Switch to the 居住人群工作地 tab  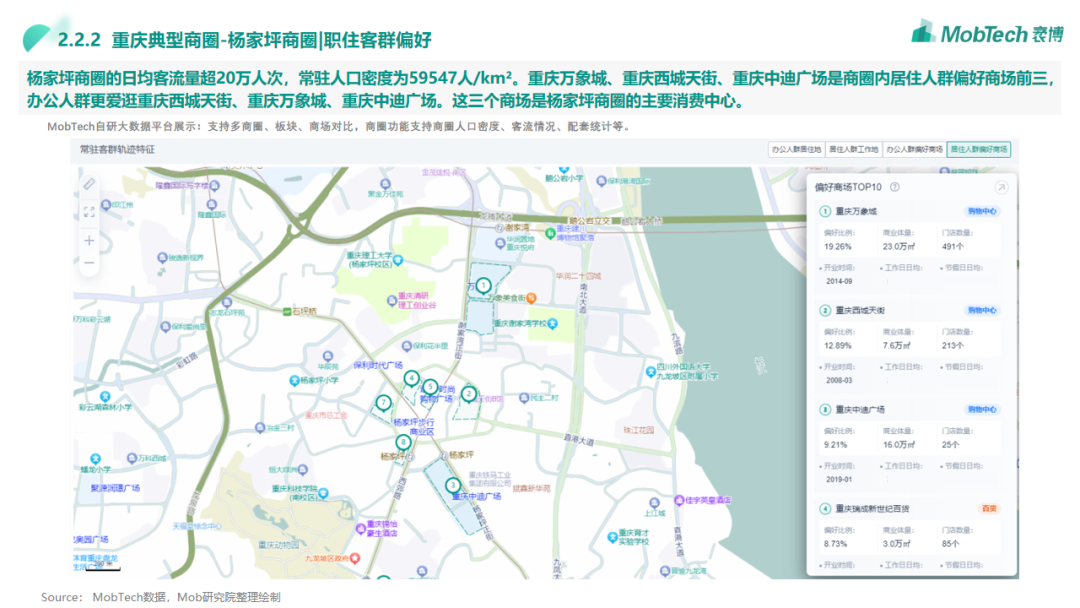coord(853,149)
